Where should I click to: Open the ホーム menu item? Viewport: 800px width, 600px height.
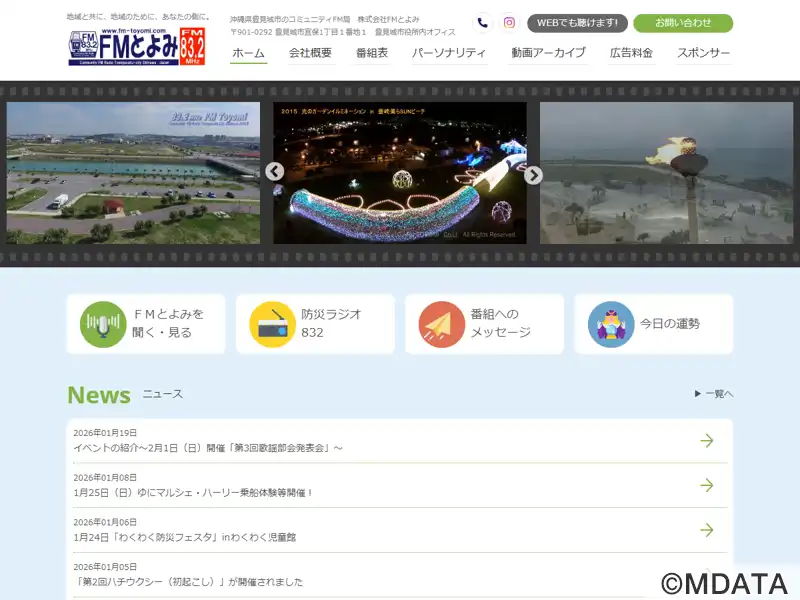[248, 53]
